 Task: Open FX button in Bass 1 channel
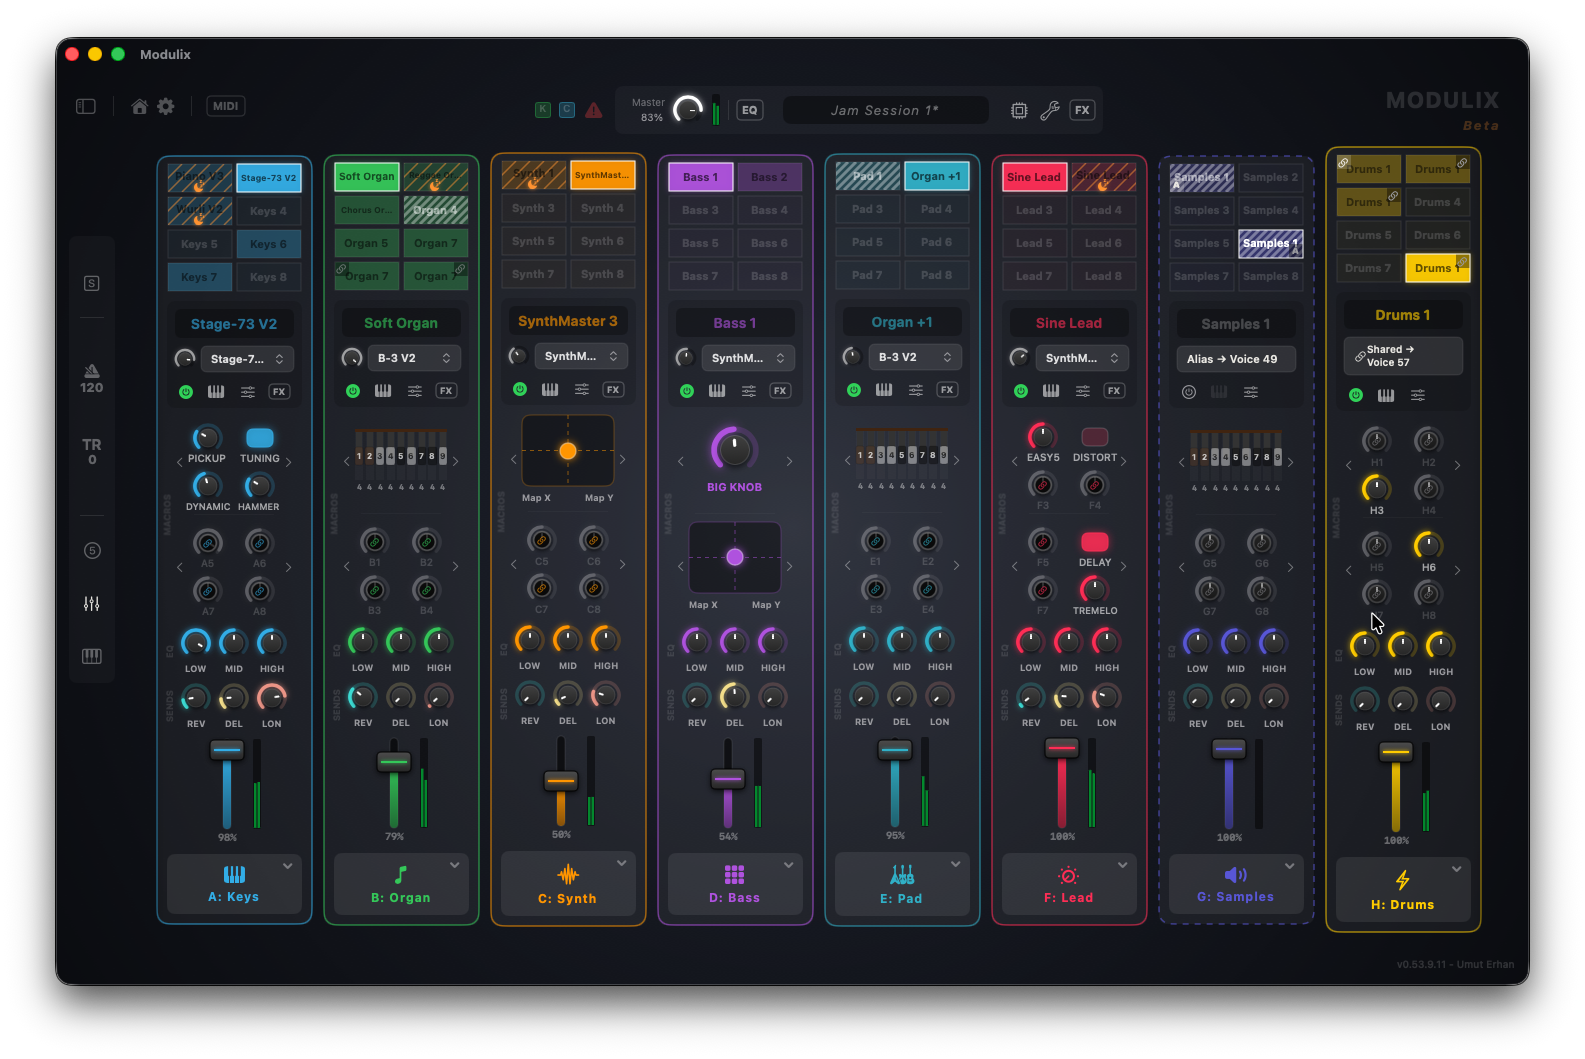point(780,391)
